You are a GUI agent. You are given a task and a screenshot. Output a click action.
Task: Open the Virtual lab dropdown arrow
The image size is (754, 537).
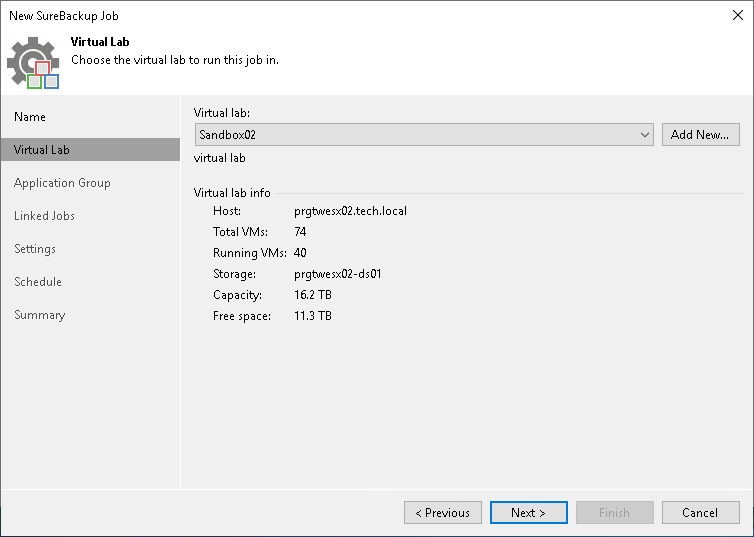click(645, 135)
